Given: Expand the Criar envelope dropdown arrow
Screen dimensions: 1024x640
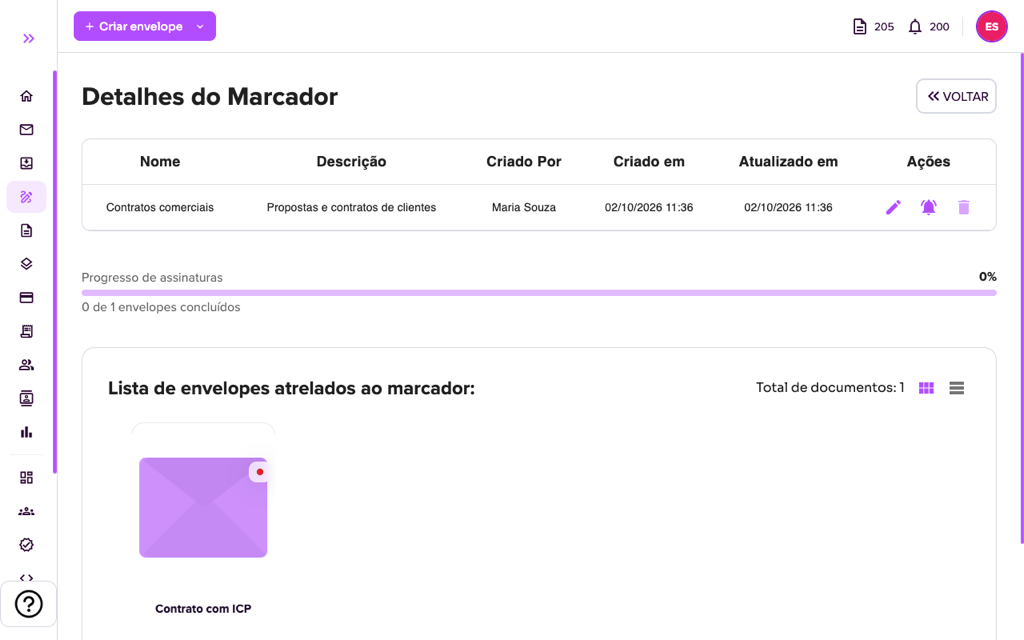Looking at the screenshot, I should pyautogui.click(x=200, y=26).
